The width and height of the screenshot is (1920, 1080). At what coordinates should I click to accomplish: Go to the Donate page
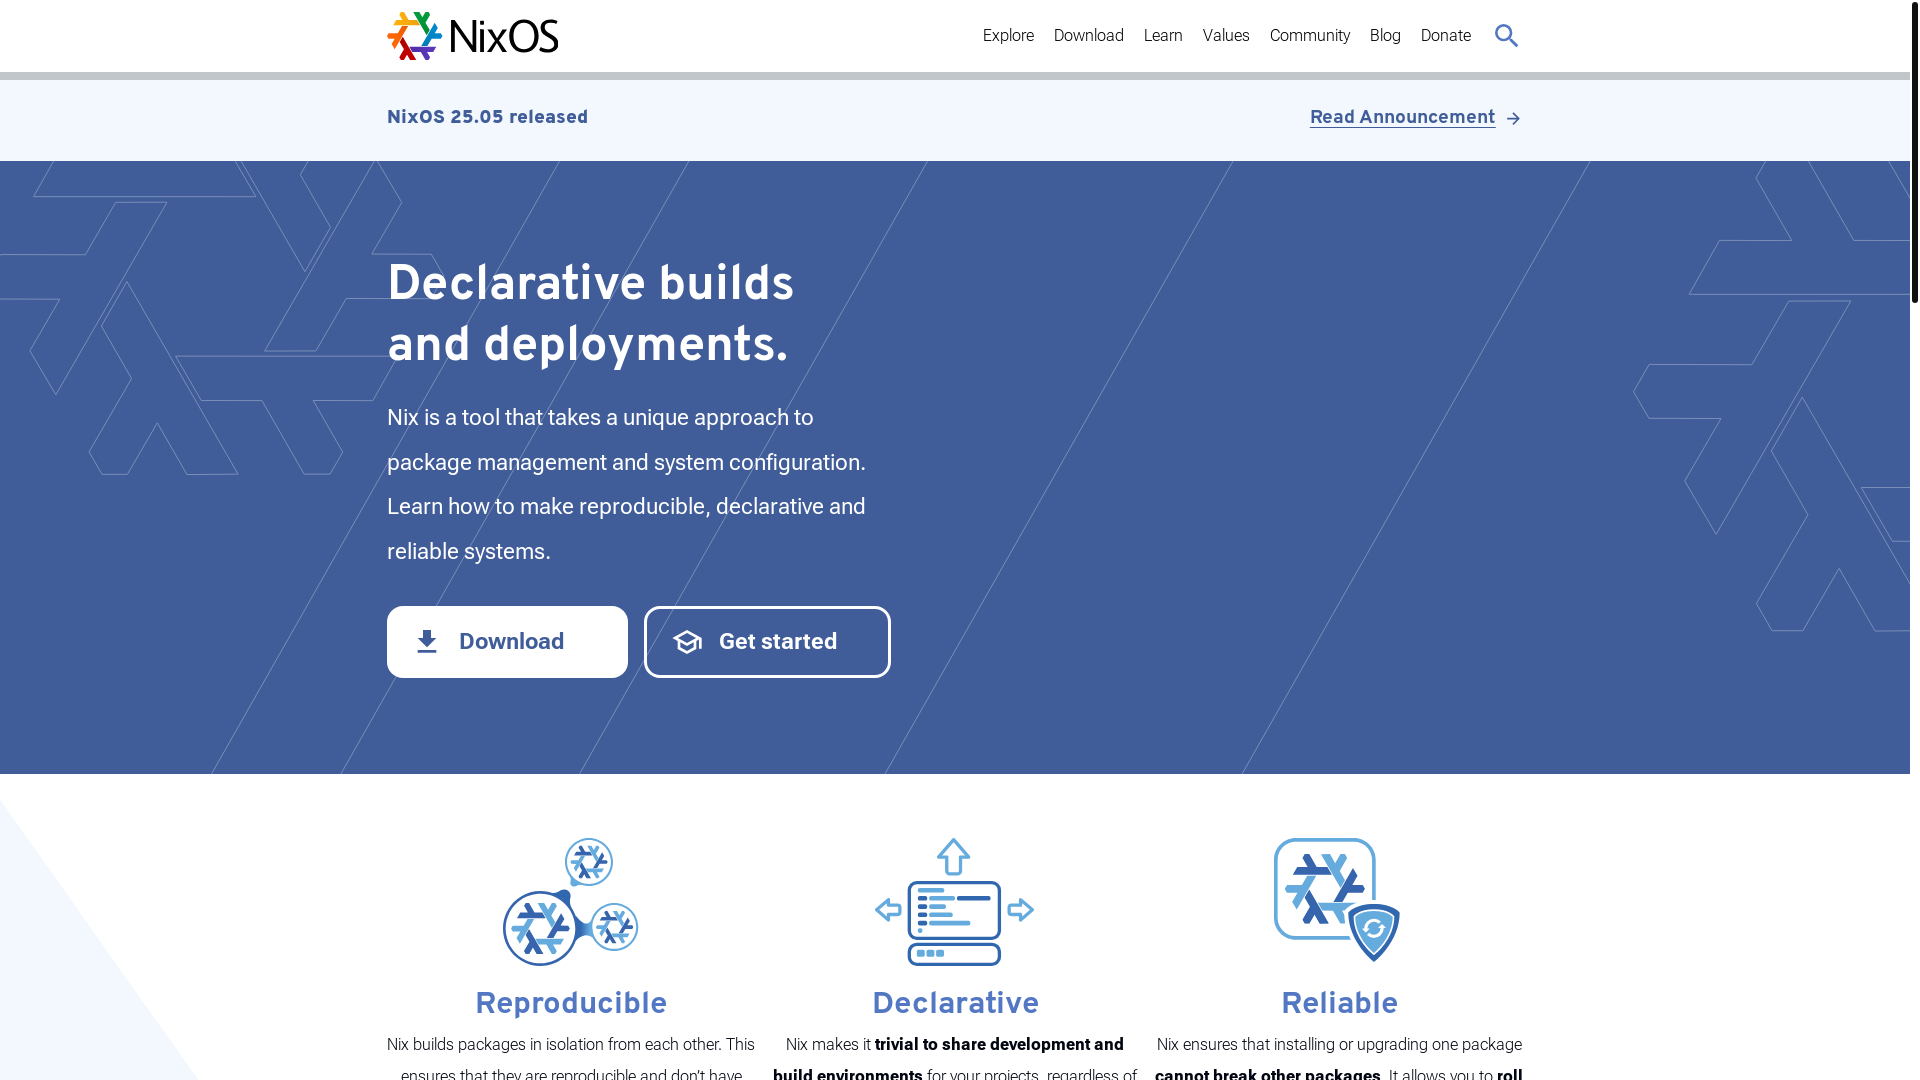click(1445, 36)
